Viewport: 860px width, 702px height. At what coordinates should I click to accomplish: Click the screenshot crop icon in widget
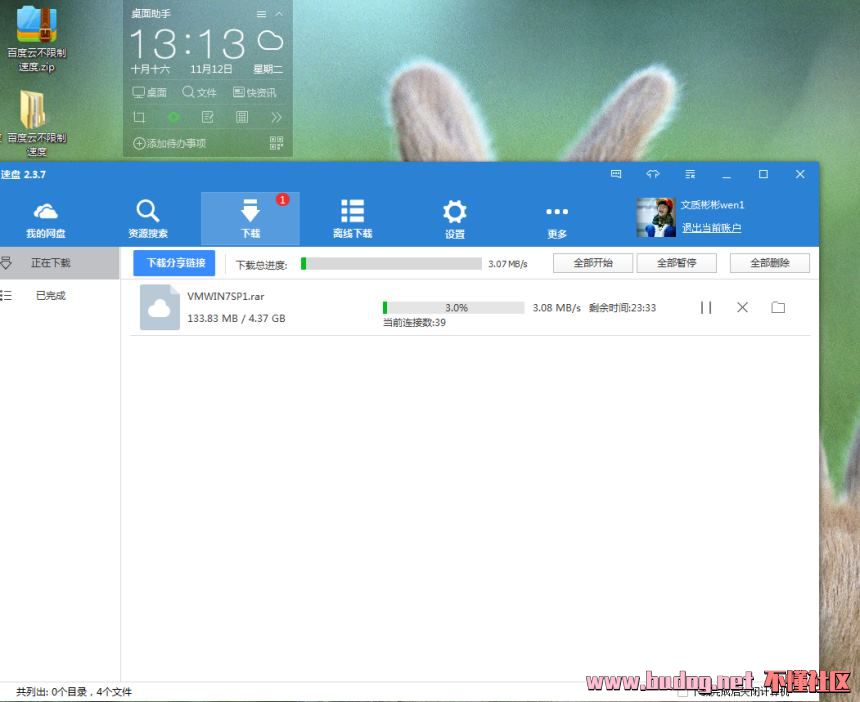[x=139, y=117]
